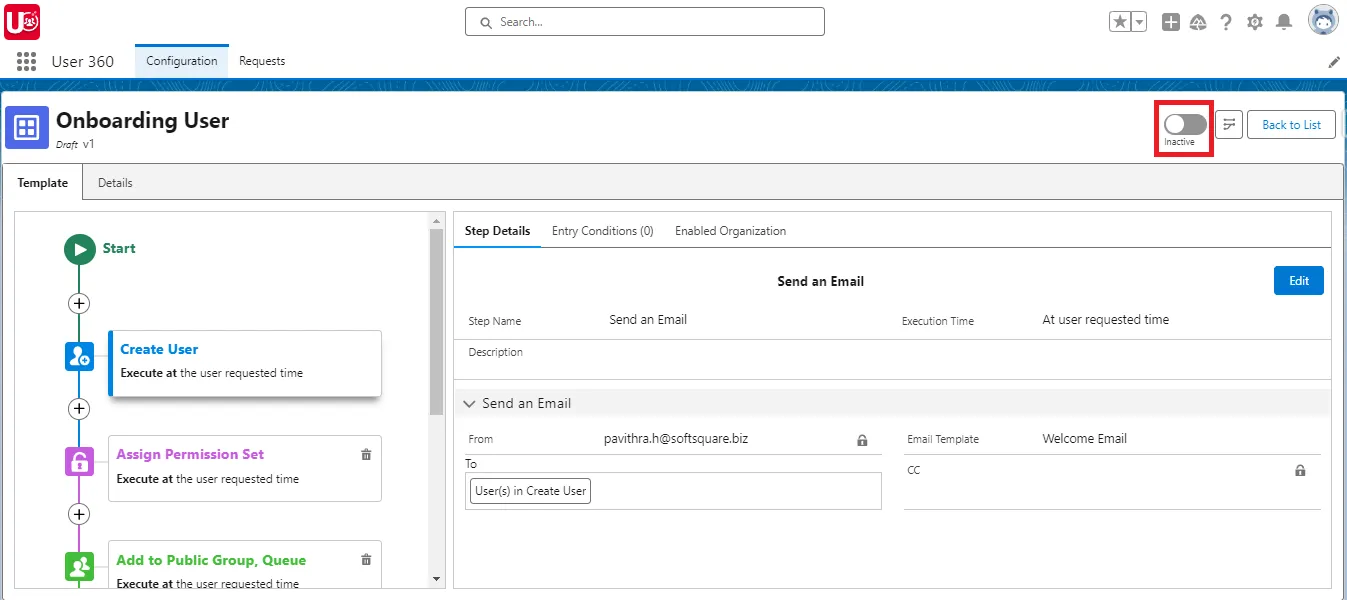
Task: Collapse the Send an Email section
Action: pos(470,403)
